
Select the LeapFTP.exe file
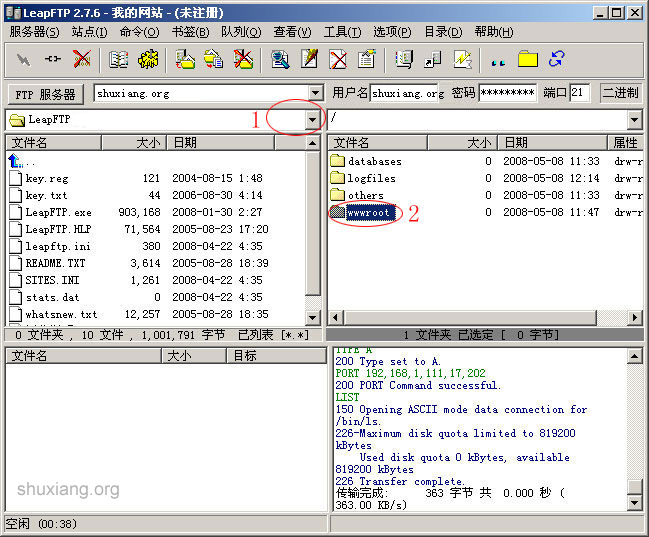pyautogui.click(x=58, y=212)
